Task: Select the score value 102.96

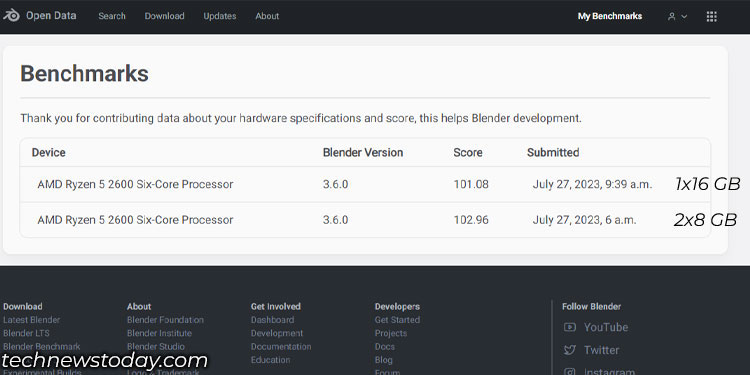Action: (471, 220)
